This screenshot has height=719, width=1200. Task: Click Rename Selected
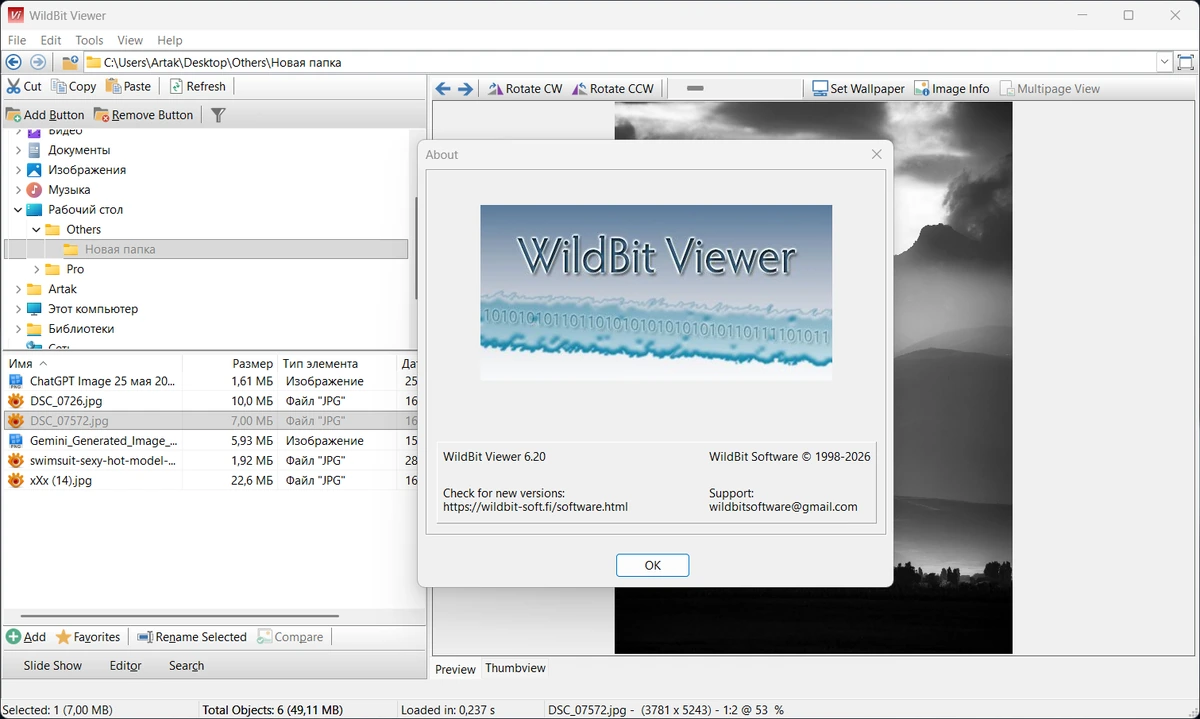pyautogui.click(x=191, y=637)
